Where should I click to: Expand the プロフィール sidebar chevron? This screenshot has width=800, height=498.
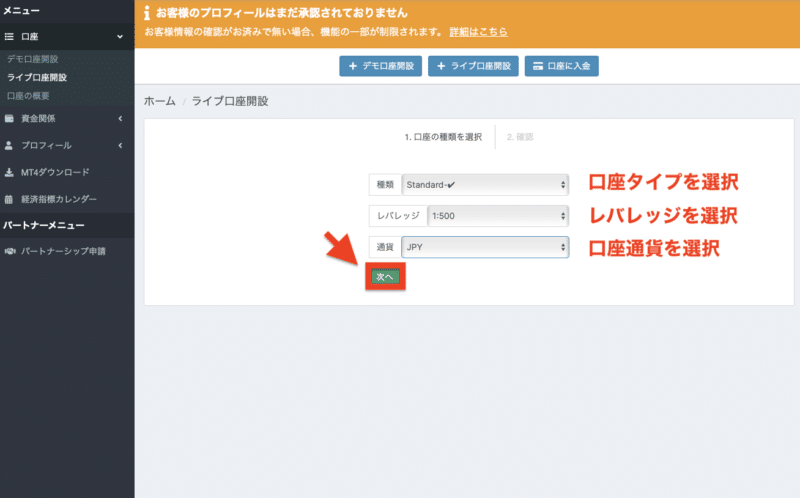tap(120, 145)
